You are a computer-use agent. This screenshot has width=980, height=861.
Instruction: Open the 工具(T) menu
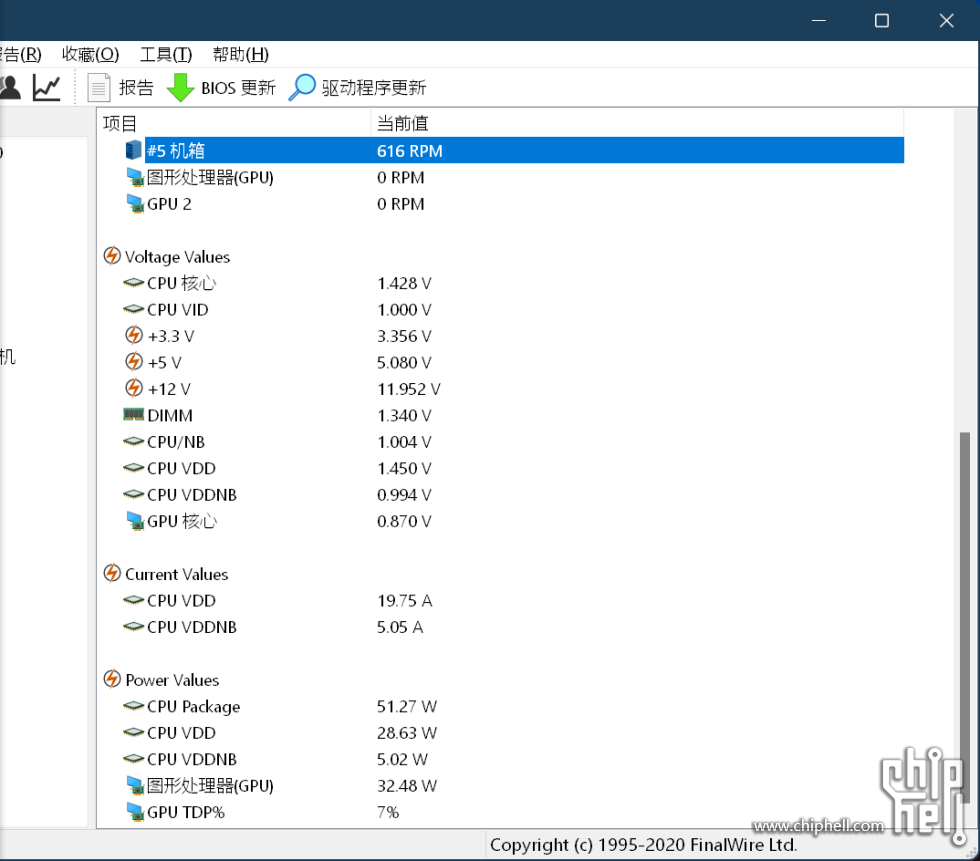click(166, 54)
